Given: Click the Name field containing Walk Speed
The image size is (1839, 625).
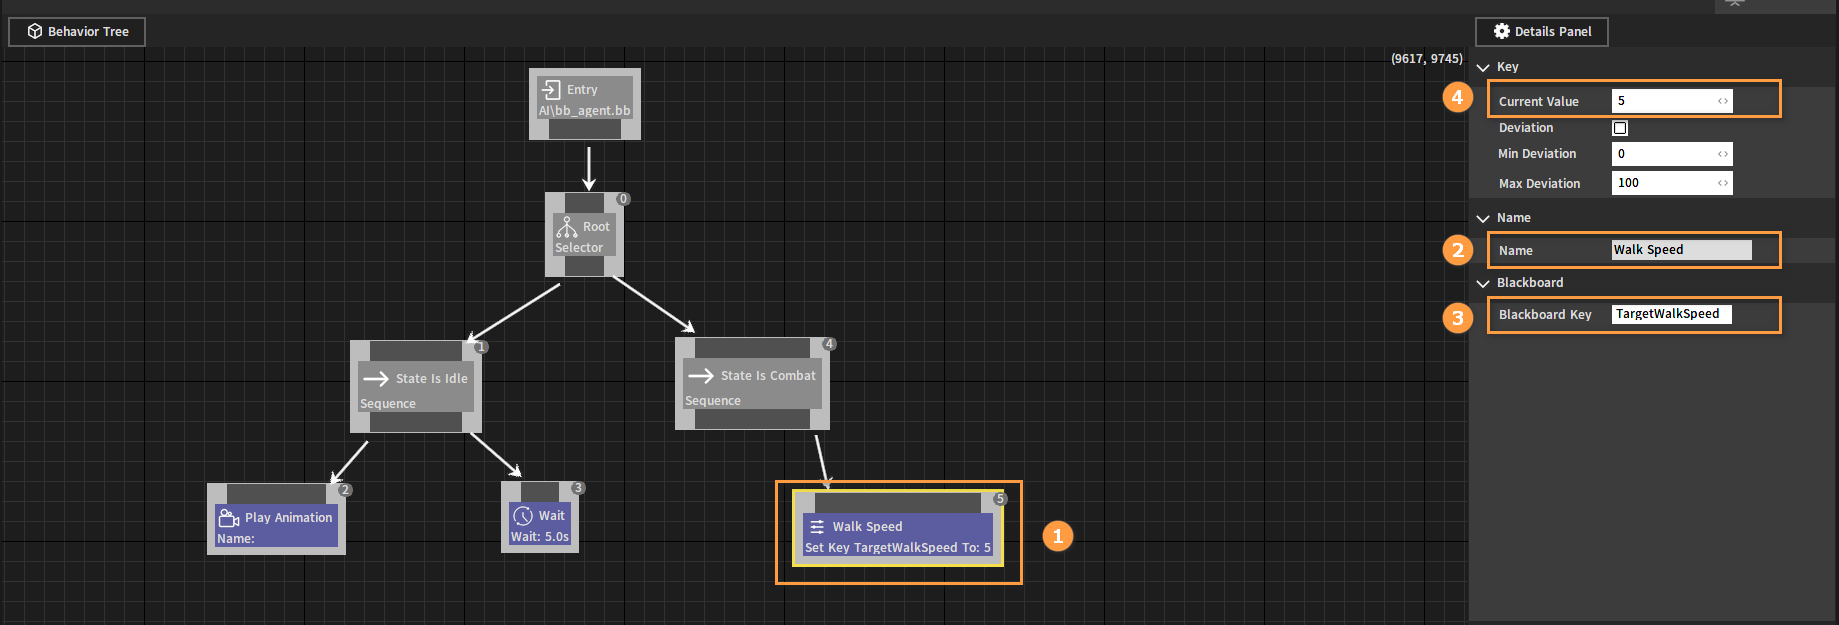Looking at the screenshot, I should 1682,250.
